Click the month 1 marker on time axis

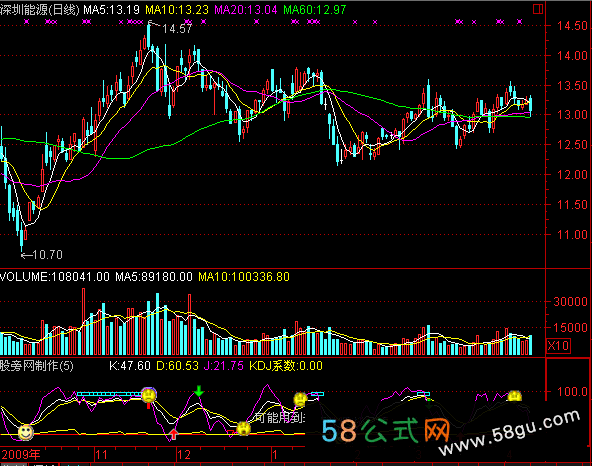pyautogui.click(x=275, y=455)
